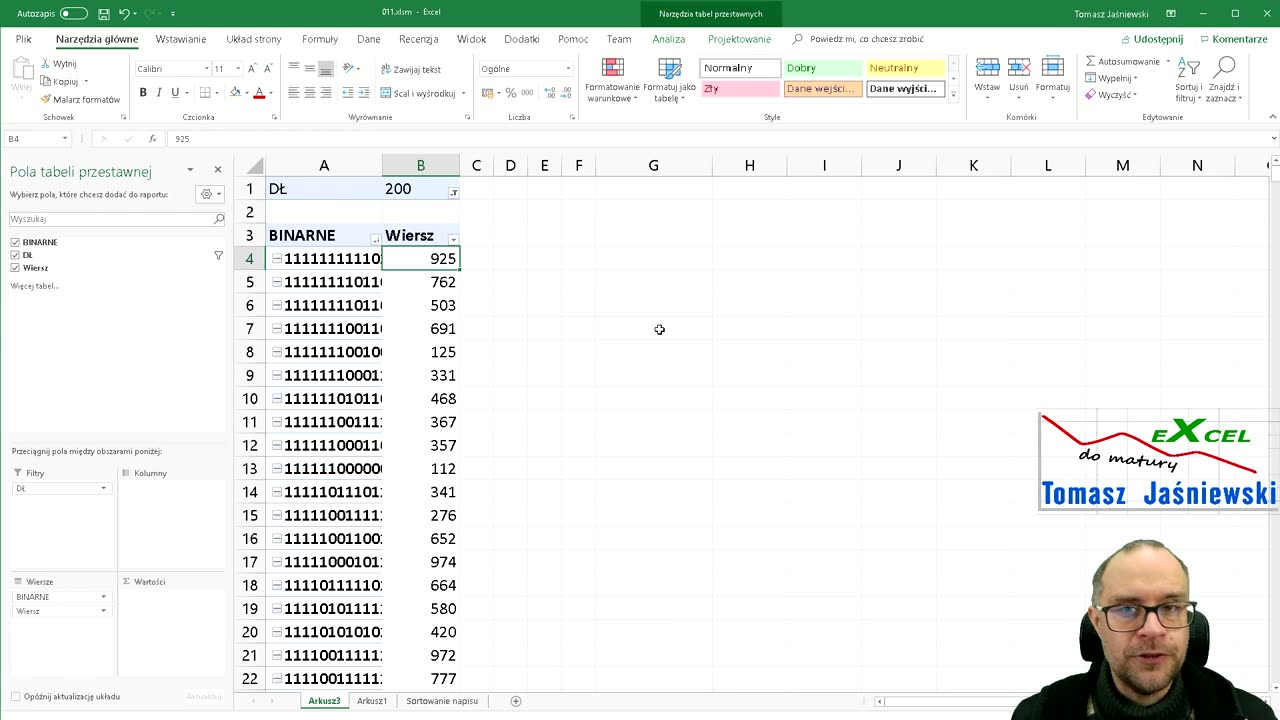1280x720 pixels.
Task: Uncheck the BINARNE field checkbox
Action: pos(15,242)
